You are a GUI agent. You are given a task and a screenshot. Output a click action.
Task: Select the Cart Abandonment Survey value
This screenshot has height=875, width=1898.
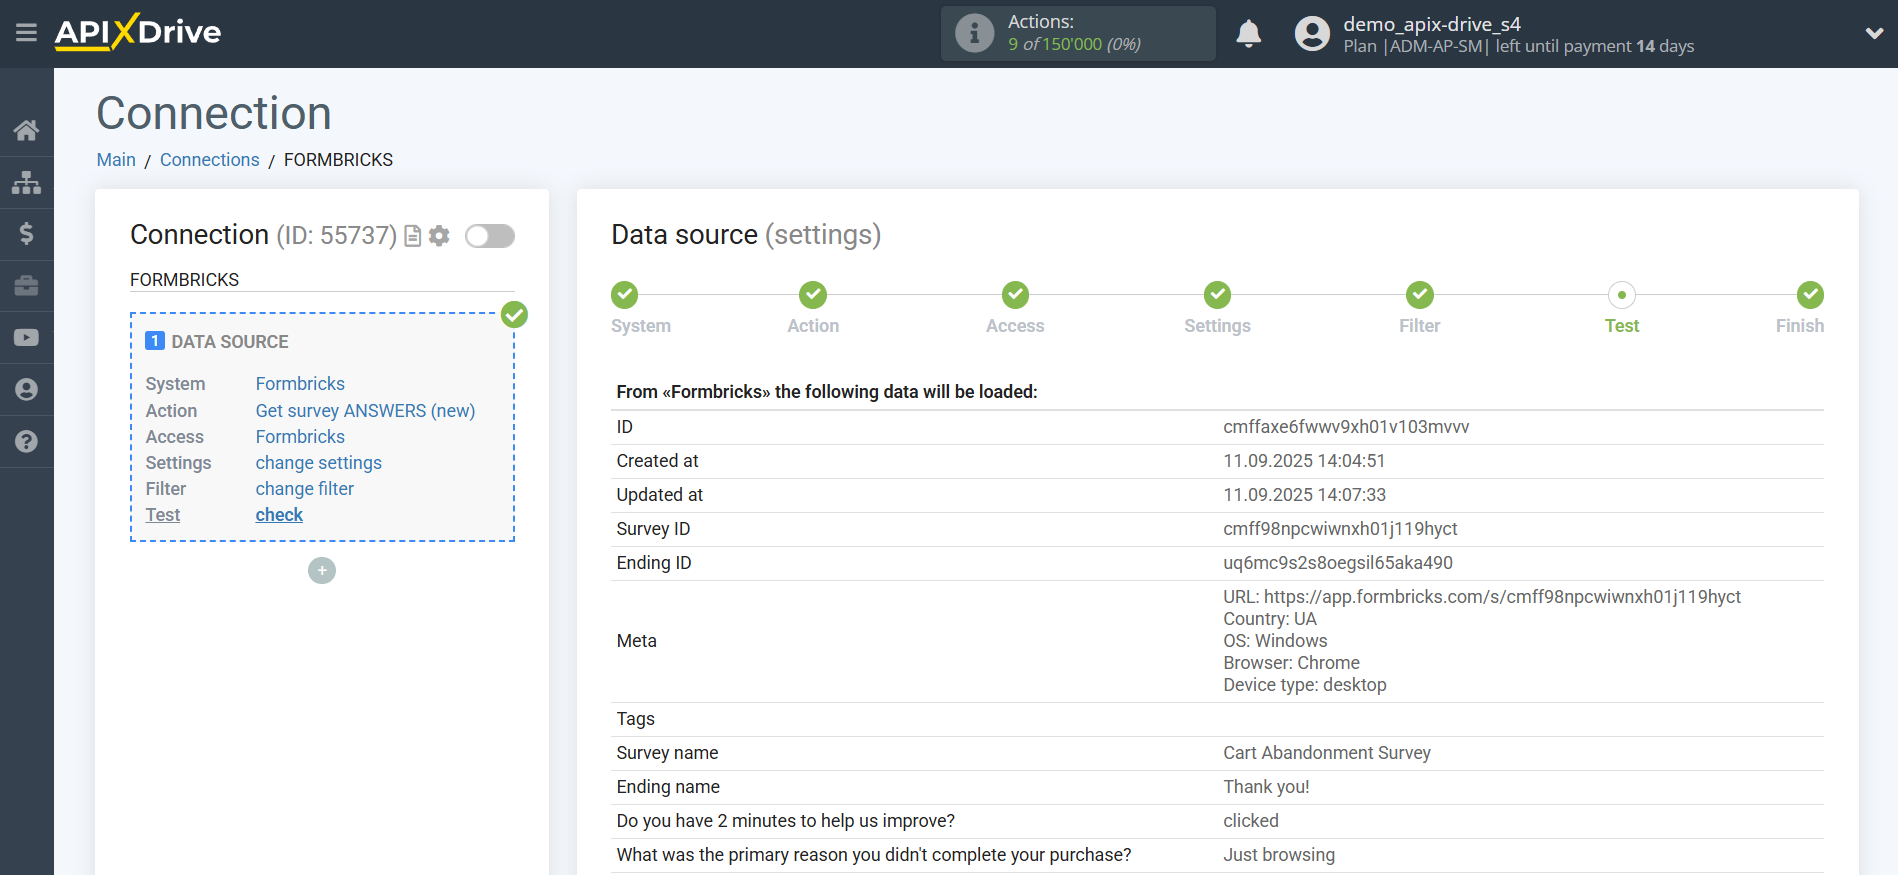click(1327, 753)
